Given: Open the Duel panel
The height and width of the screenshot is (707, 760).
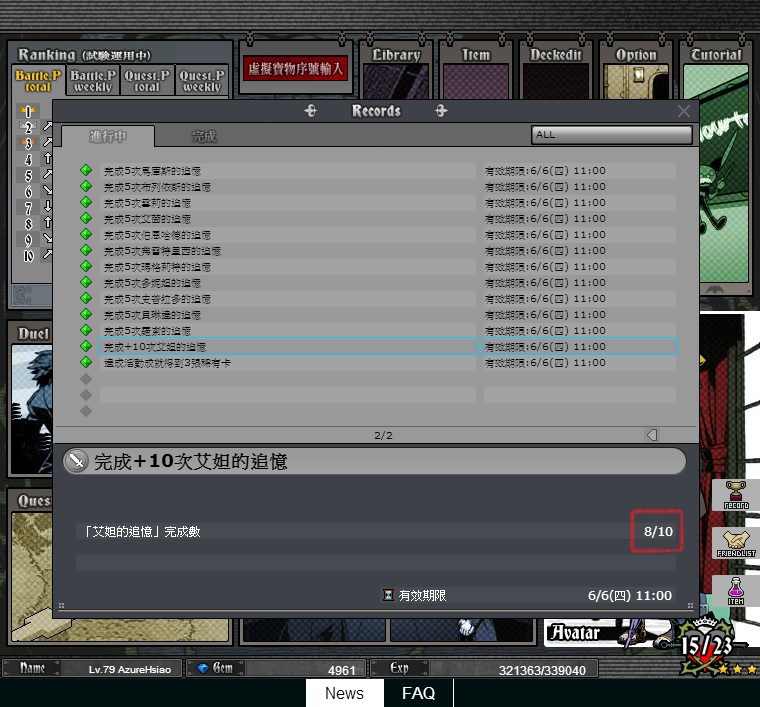Looking at the screenshot, I should coord(30,398).
